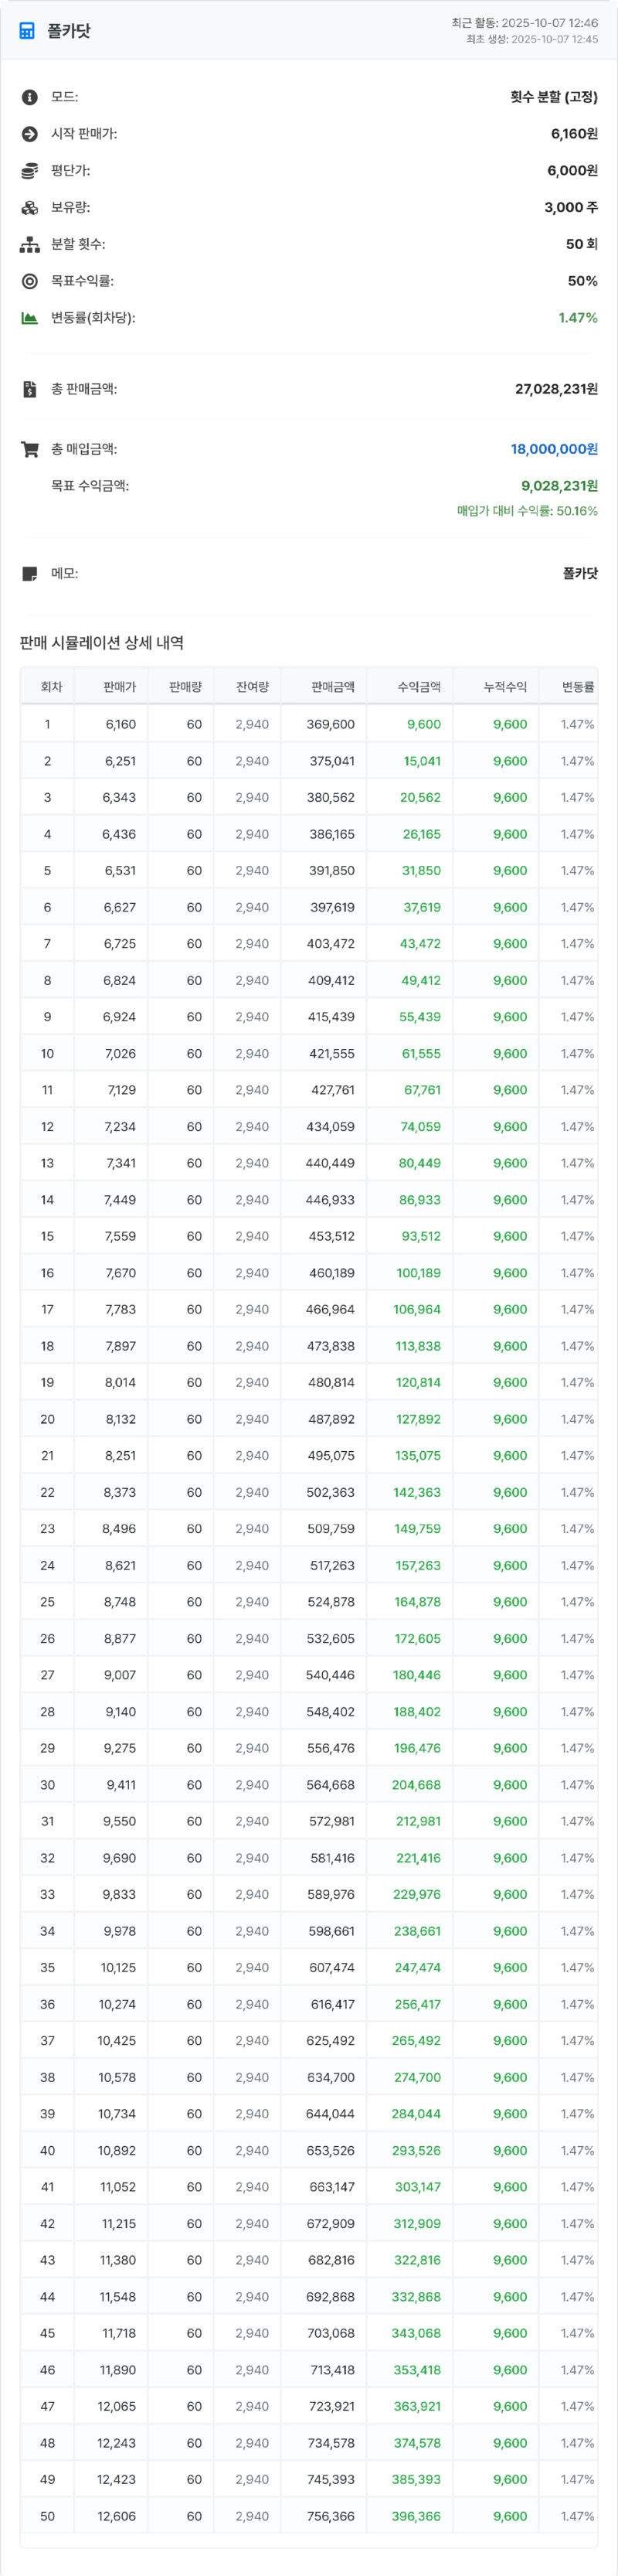Click the blue 18,000,000원 total purchase amount
The image size is (618, 2576).
pyautogui.click(x=554, y=449)
